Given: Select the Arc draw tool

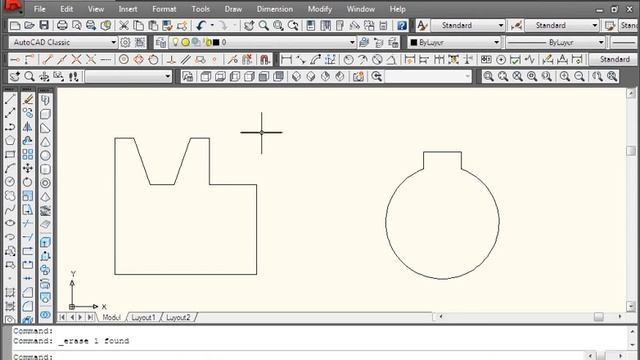Looking at the screenshot, I should pyautogui.click(x=10, y=168).
